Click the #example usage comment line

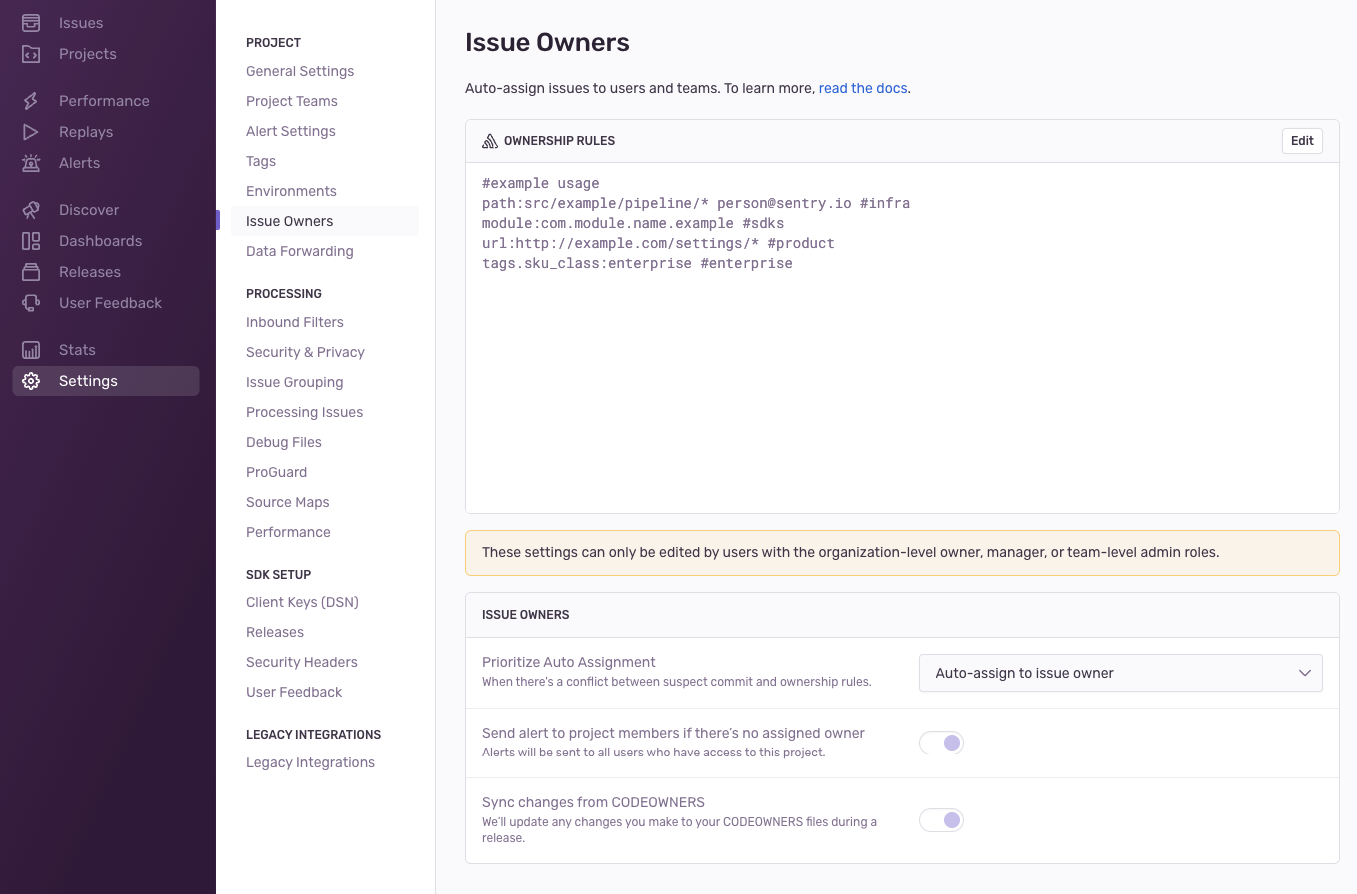[541, 183]
